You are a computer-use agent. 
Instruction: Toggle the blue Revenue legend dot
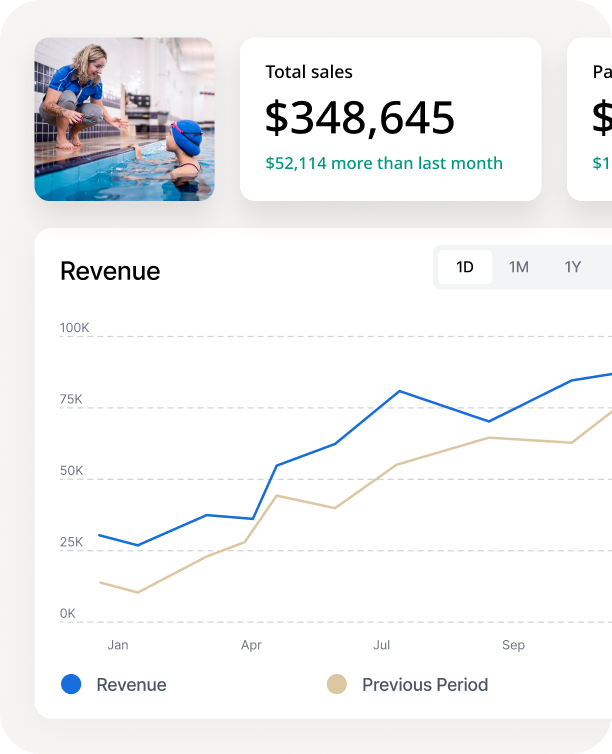coord(71,684)
